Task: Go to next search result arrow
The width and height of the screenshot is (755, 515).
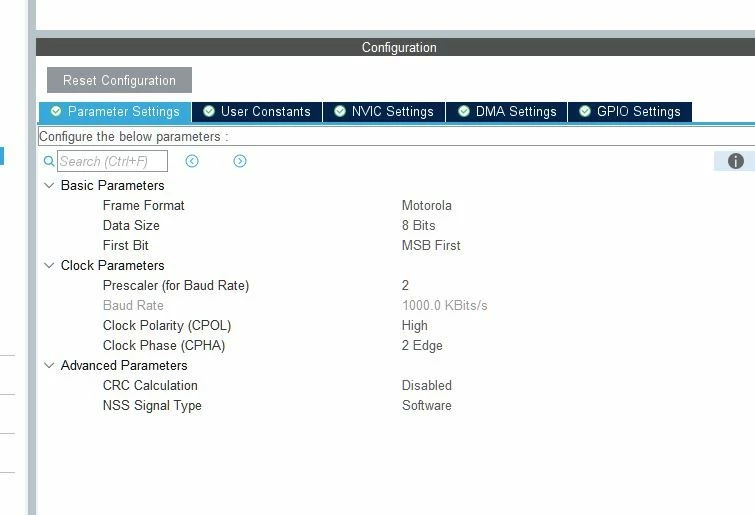Action: pyautogui.click(x=240, y=161)
